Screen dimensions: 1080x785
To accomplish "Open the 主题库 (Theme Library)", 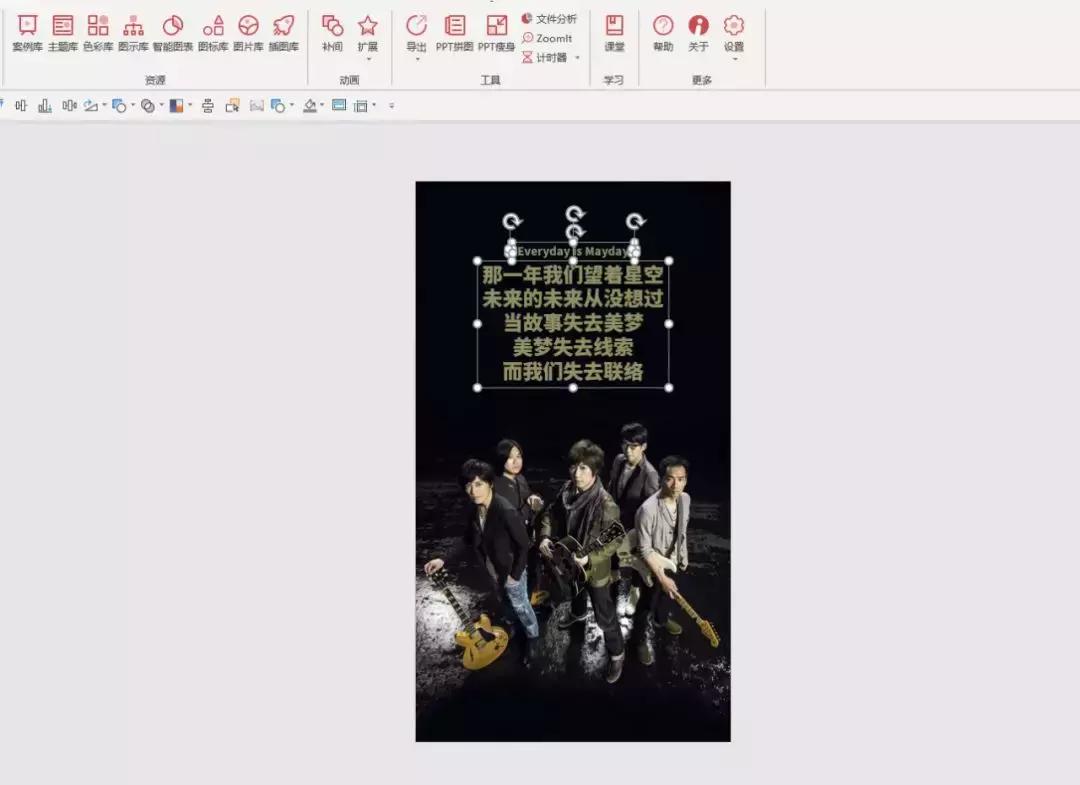I will [62, 33].
